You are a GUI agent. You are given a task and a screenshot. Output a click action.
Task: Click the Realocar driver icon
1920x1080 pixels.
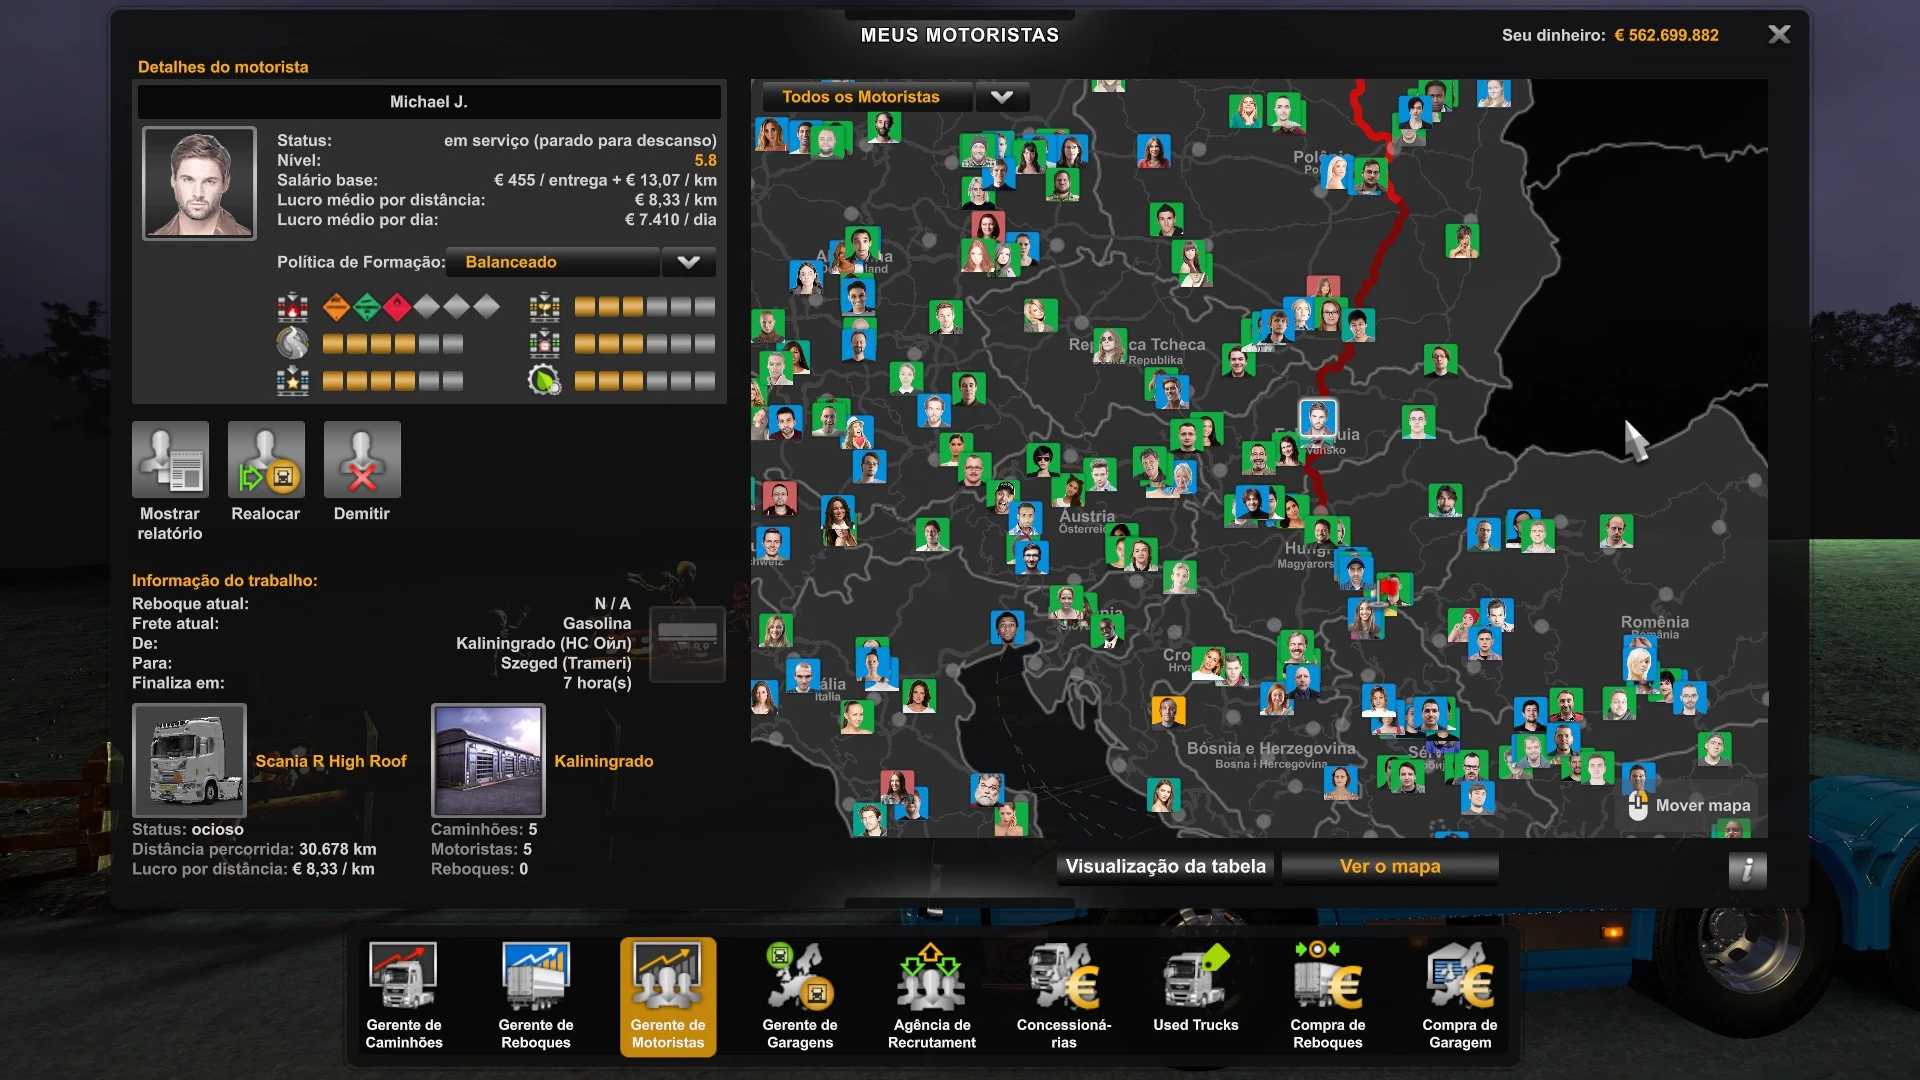265,460
